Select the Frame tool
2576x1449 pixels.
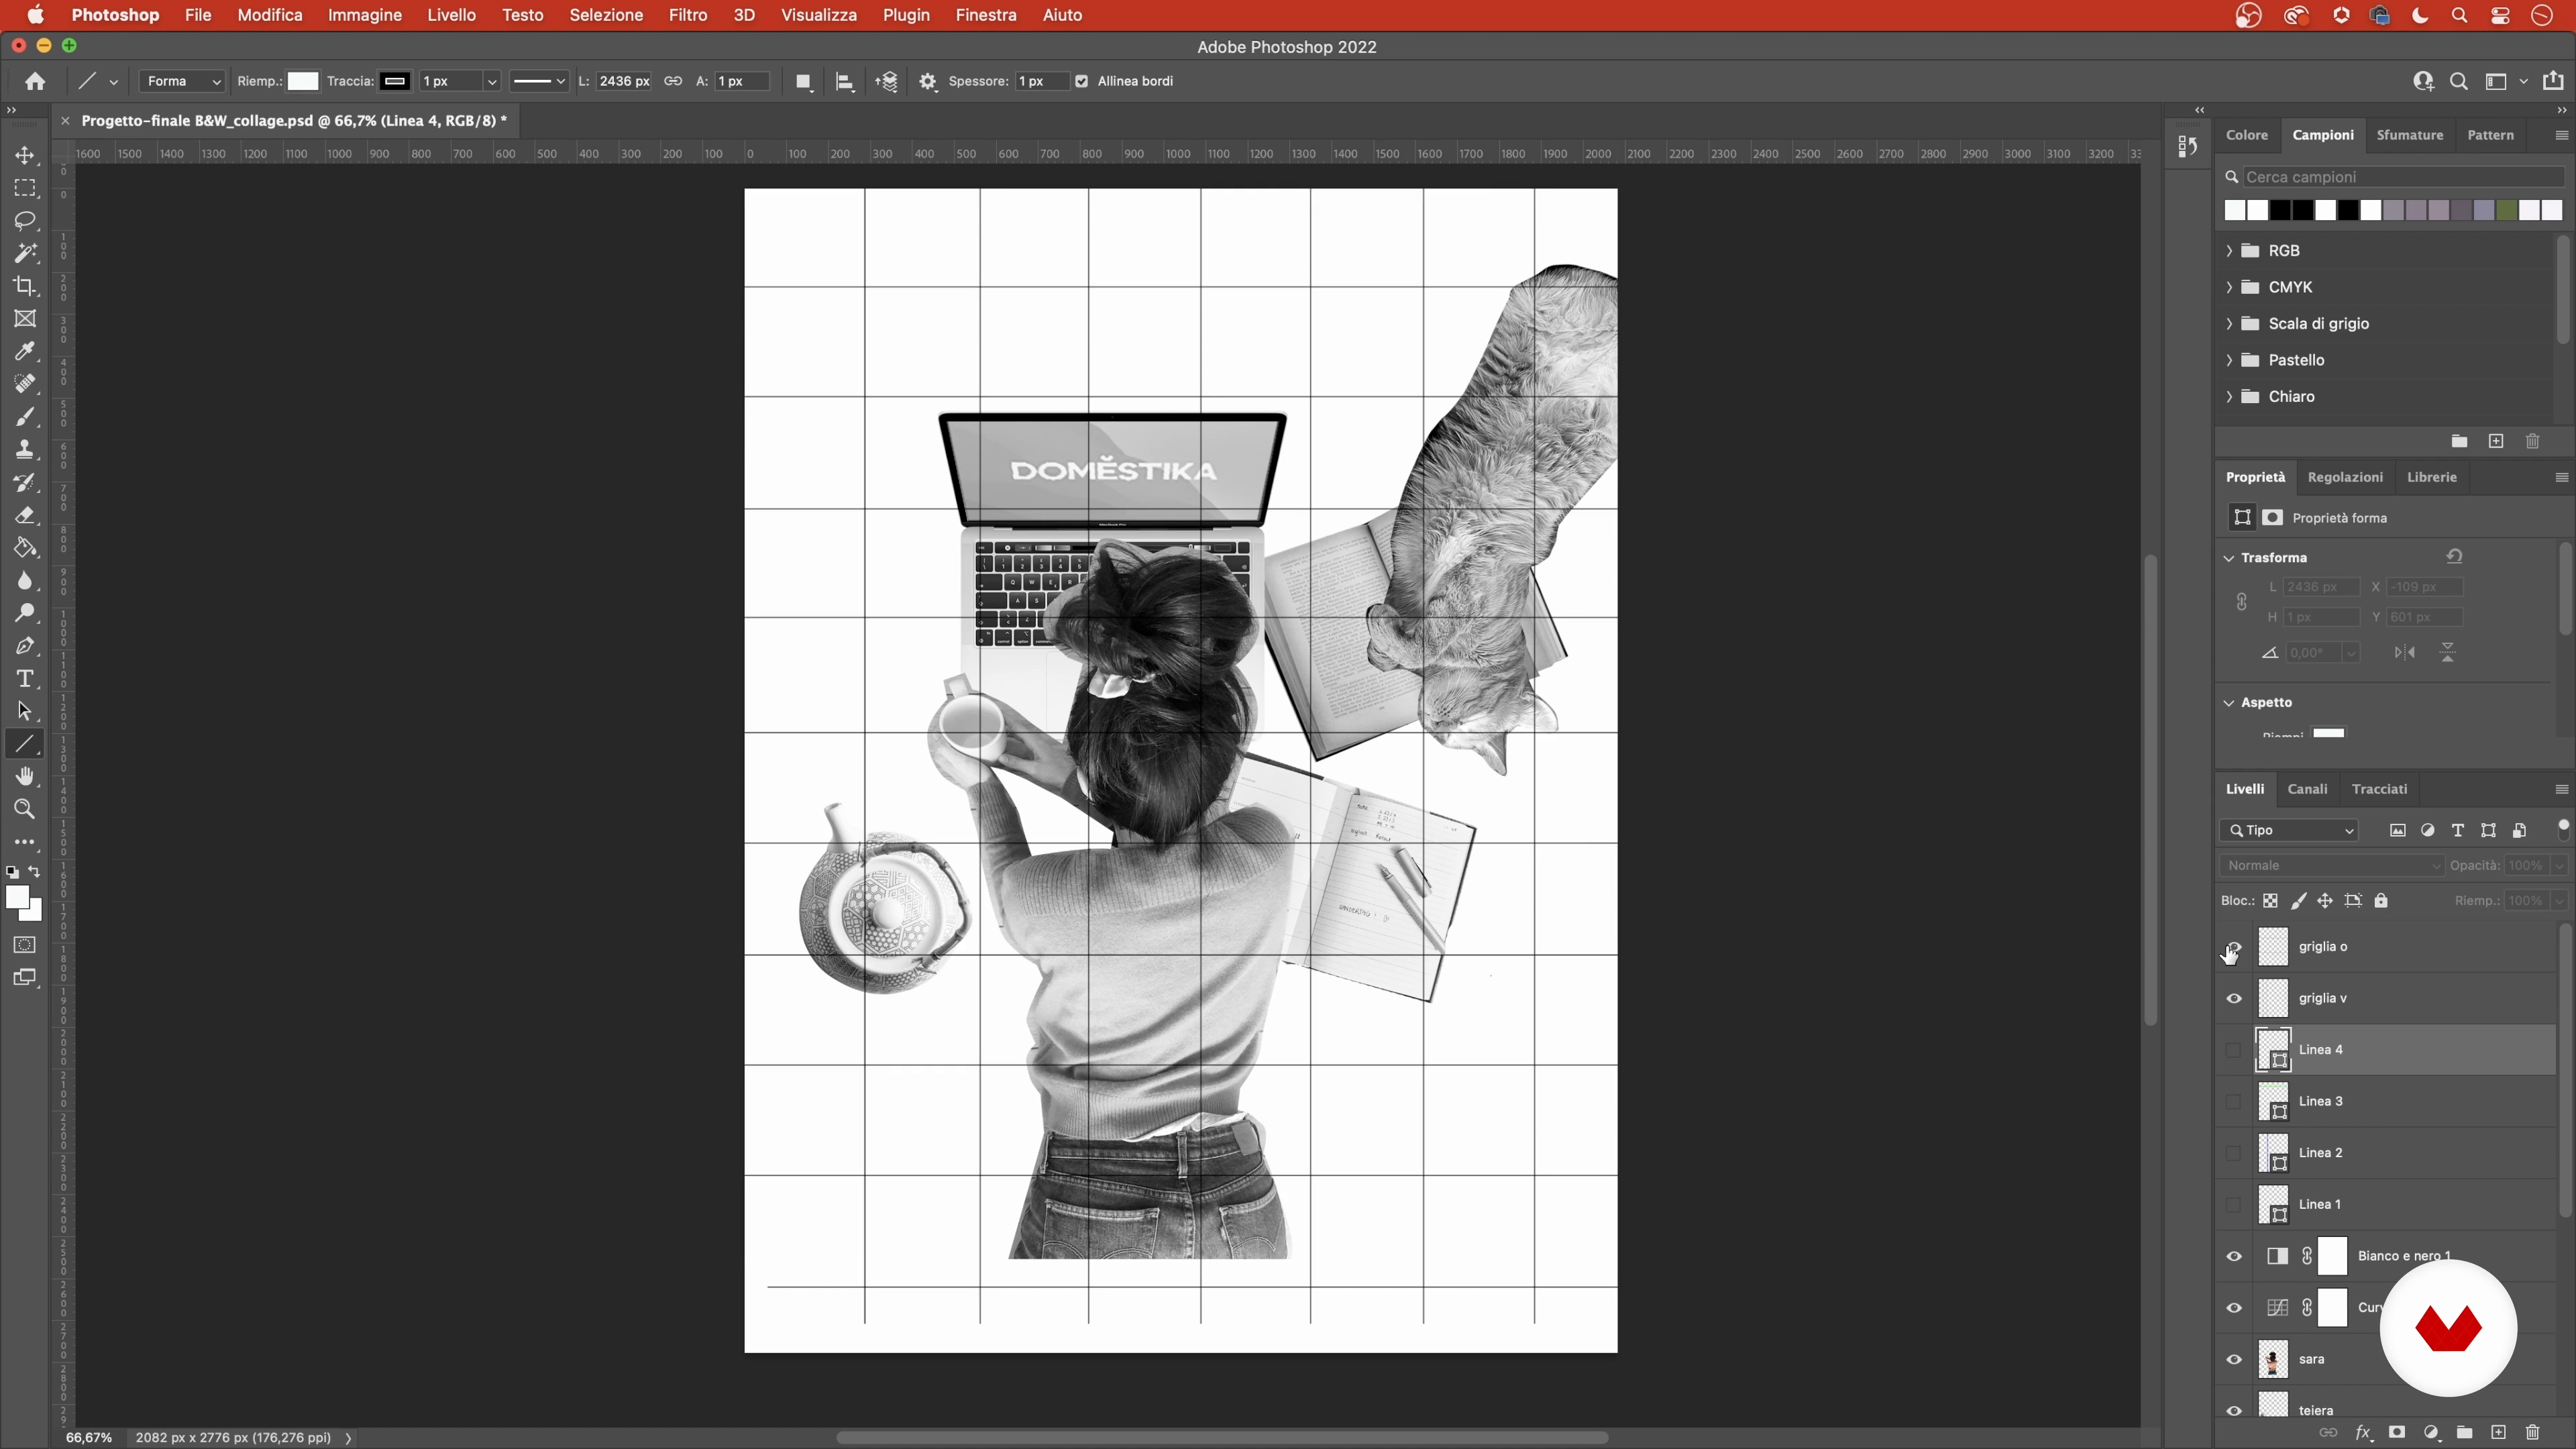click(x=25, y=319)
